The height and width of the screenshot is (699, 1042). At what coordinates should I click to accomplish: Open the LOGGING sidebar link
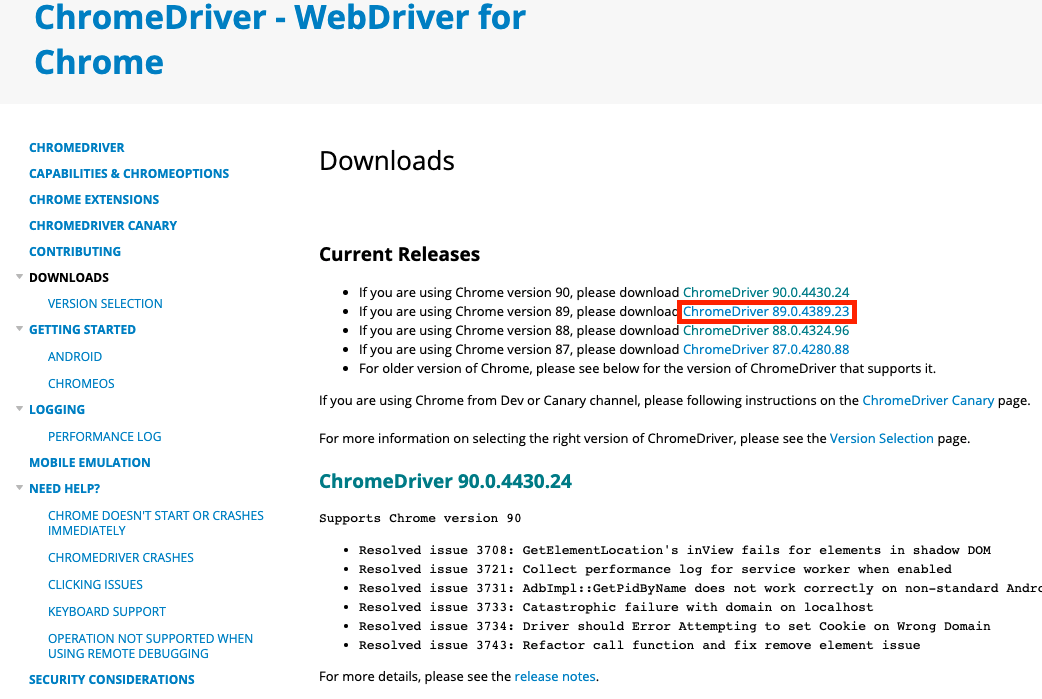57,409
